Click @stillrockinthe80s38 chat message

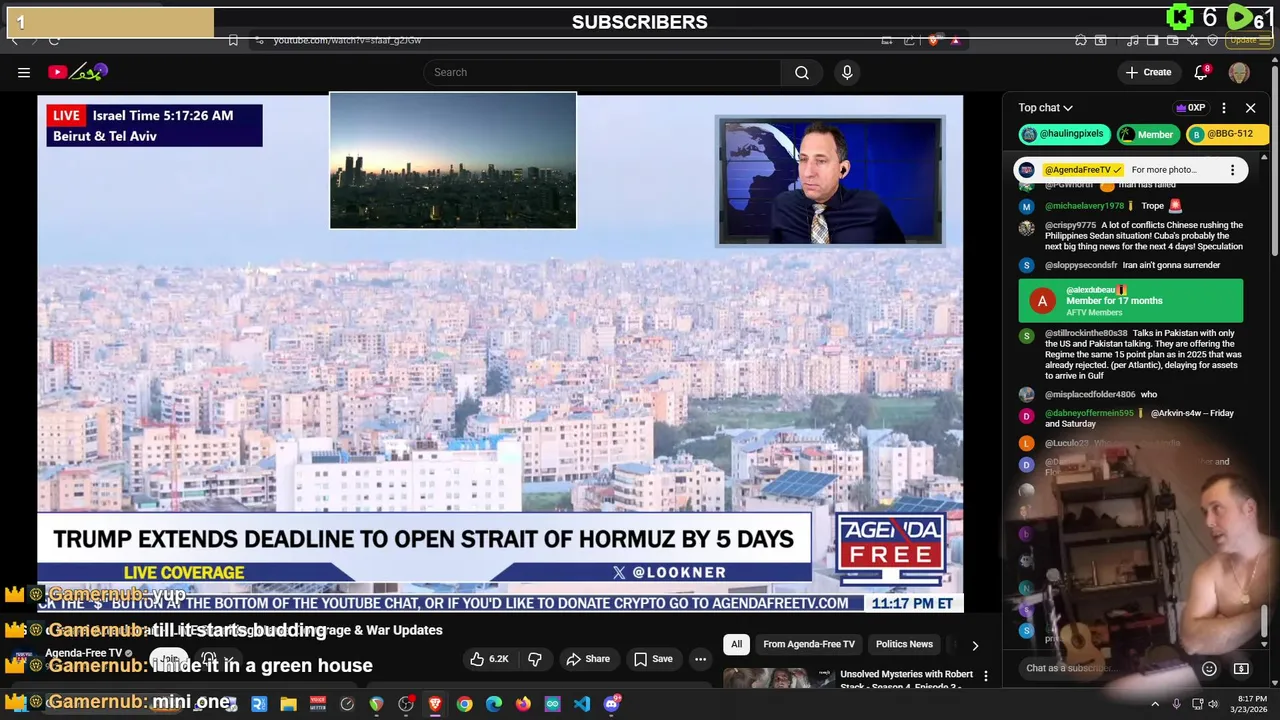tap(1132, 354)
